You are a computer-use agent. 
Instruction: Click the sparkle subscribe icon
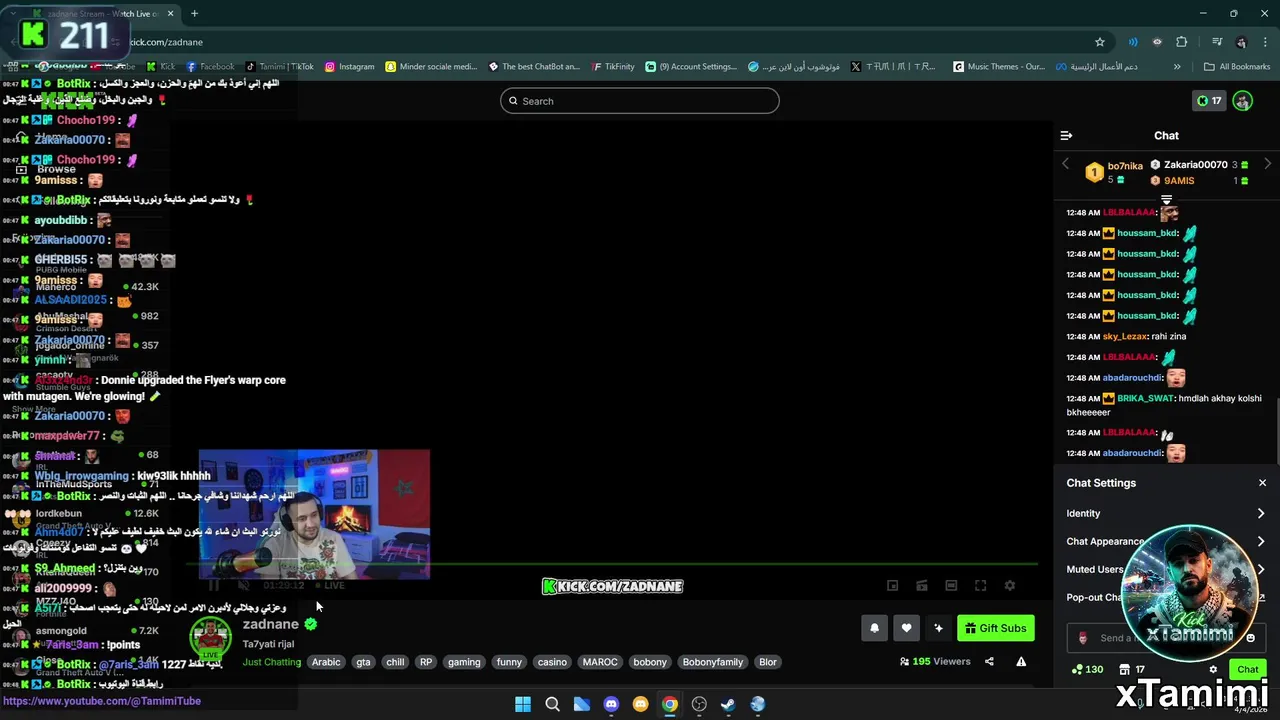pos(938,628)
